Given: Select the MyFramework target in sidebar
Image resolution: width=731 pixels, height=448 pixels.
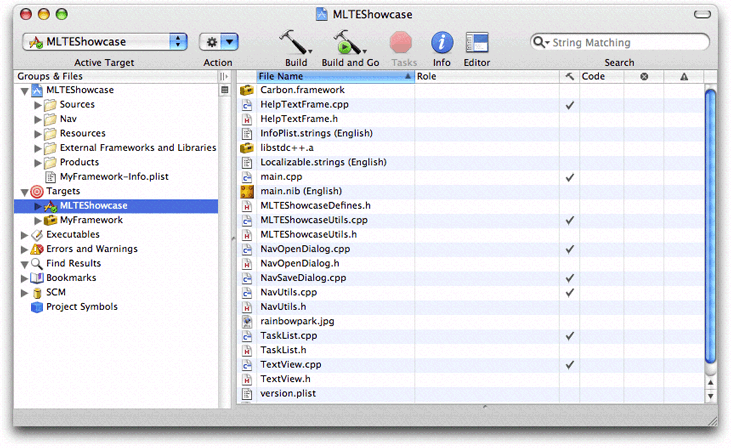Looking at the screenshot, I should pos(91,220).
